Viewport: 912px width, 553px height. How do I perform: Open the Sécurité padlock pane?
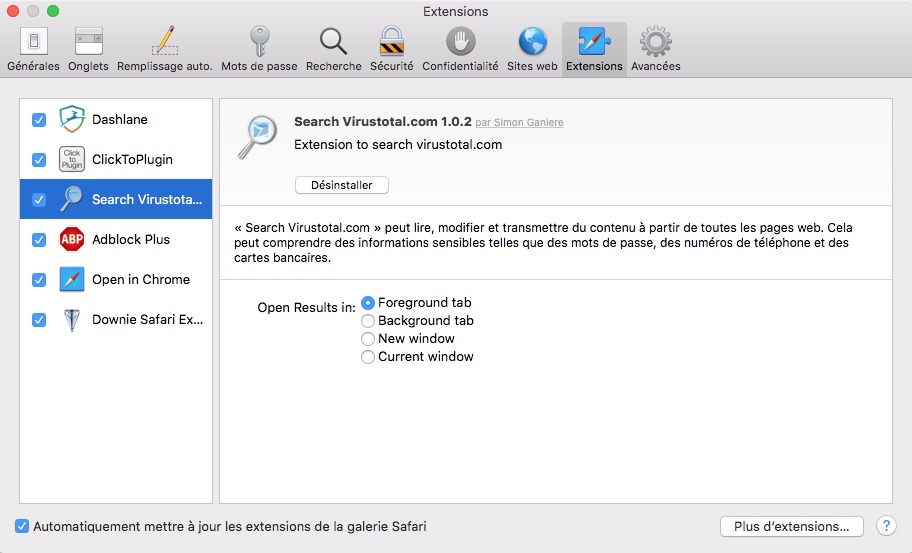(x=391, y=49)
